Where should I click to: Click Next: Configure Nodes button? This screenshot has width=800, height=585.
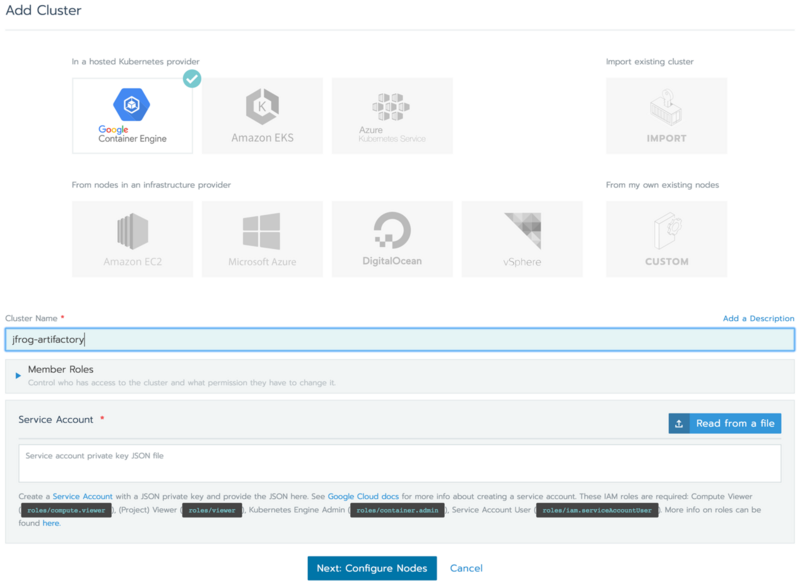click(372, 568)
